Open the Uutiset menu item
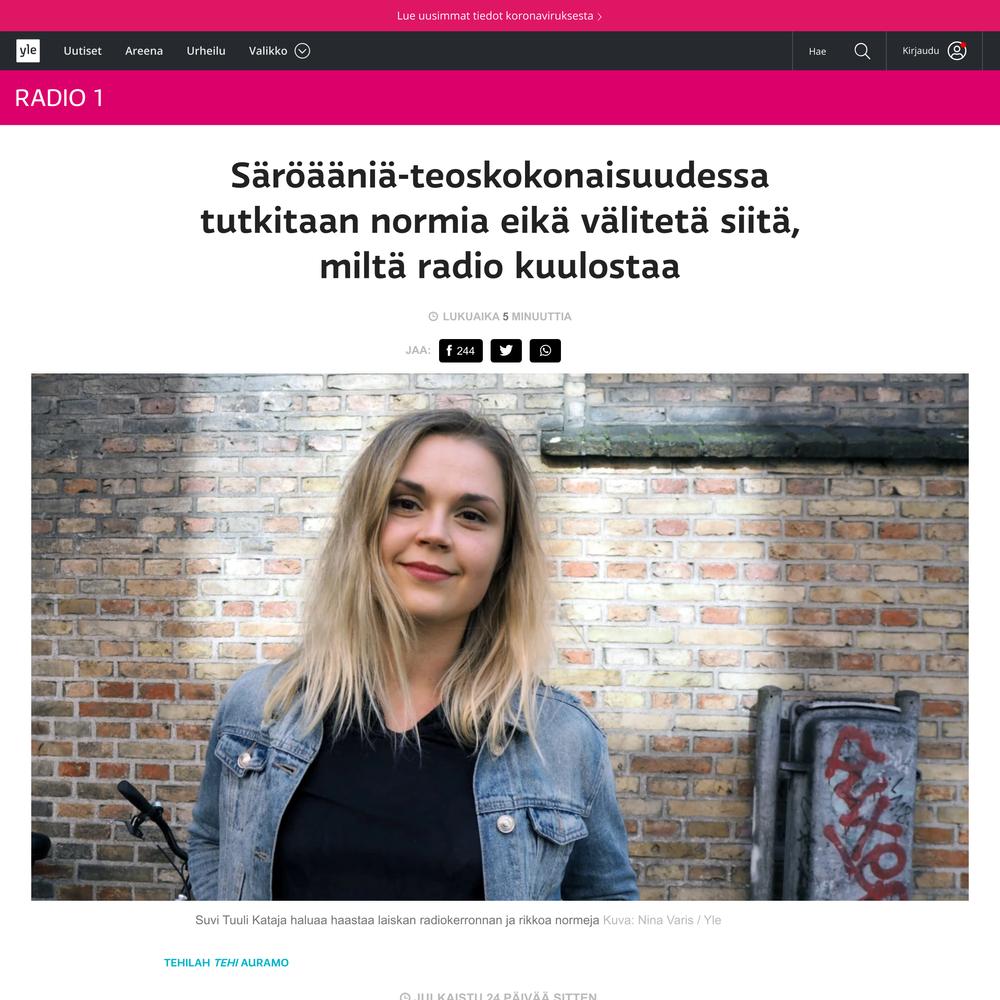This screenshot has height=1000, width=1000. (x=82, y=51)
